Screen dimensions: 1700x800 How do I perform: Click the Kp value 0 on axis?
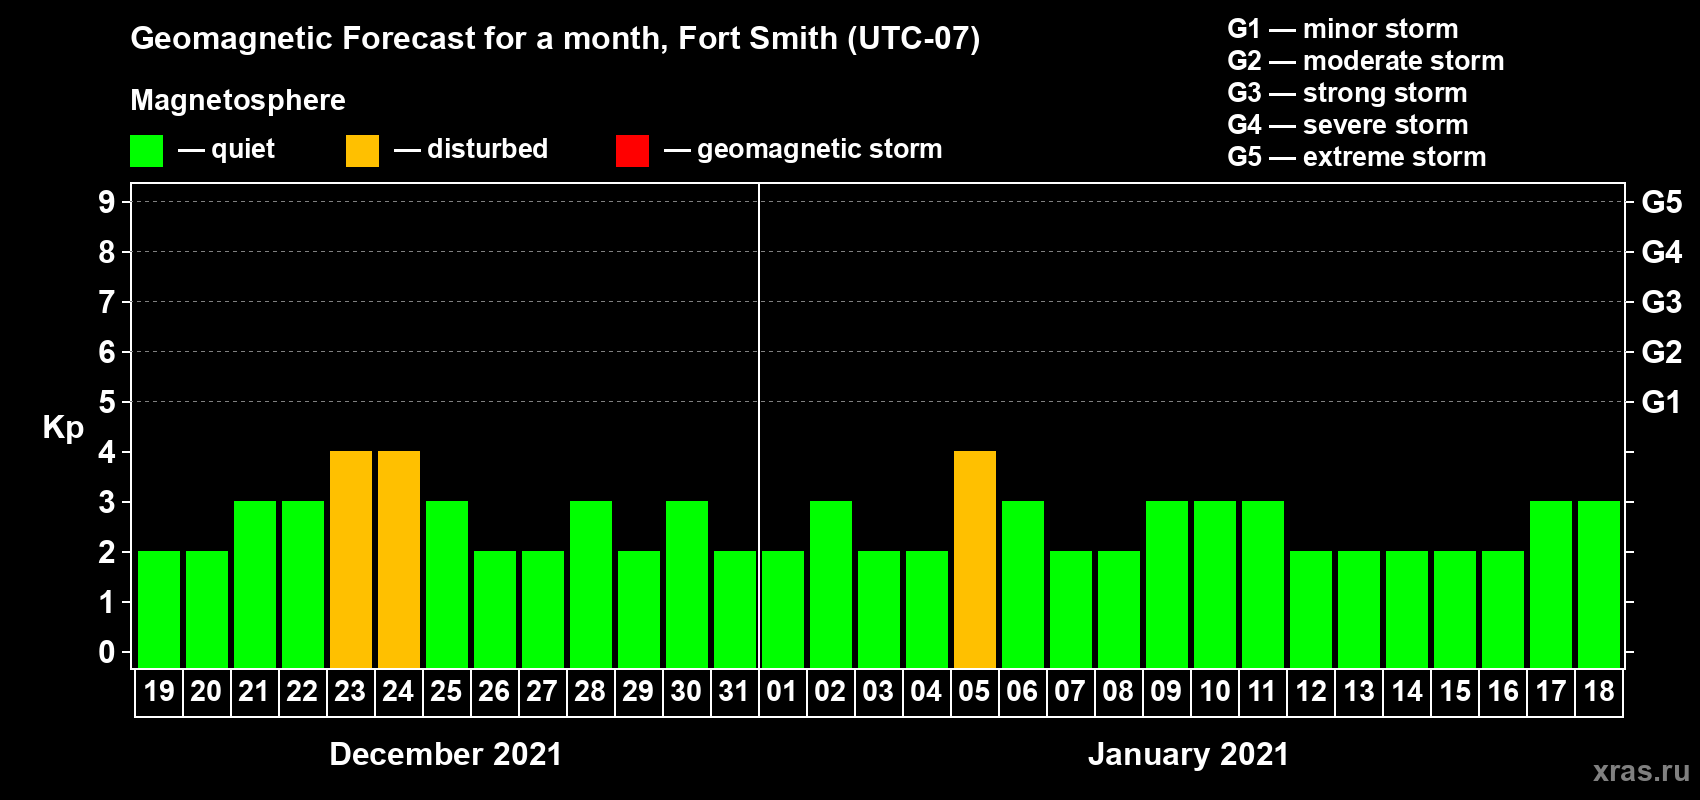[107, 652]
